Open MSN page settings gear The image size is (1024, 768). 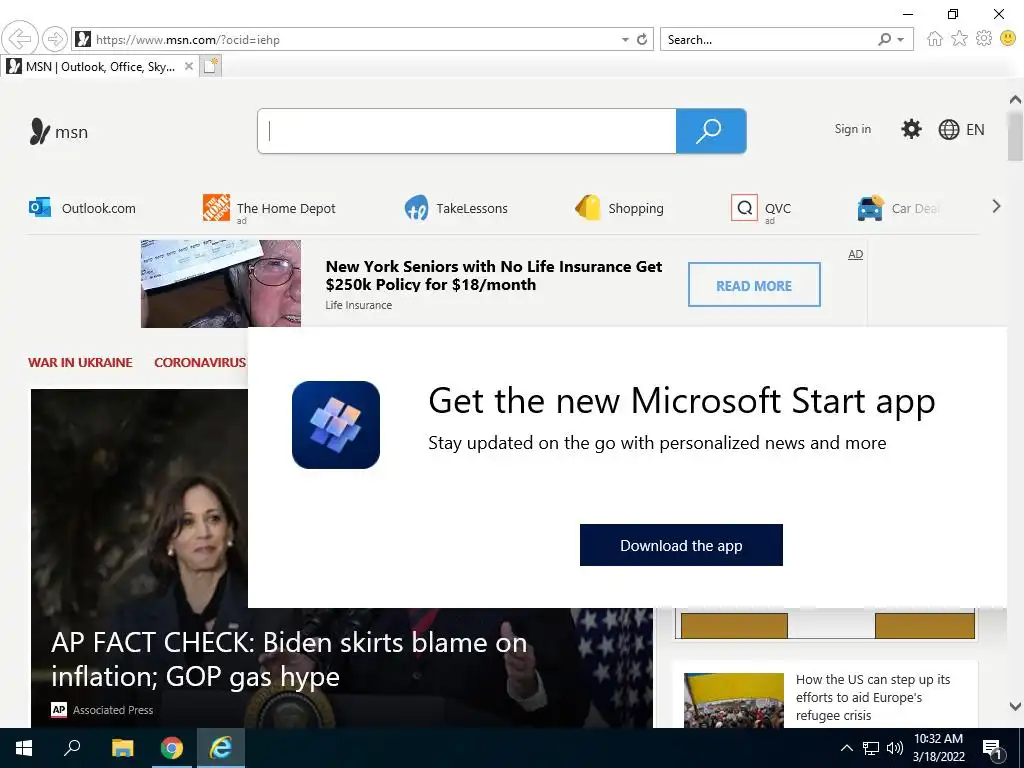click(x=911, y=129)
